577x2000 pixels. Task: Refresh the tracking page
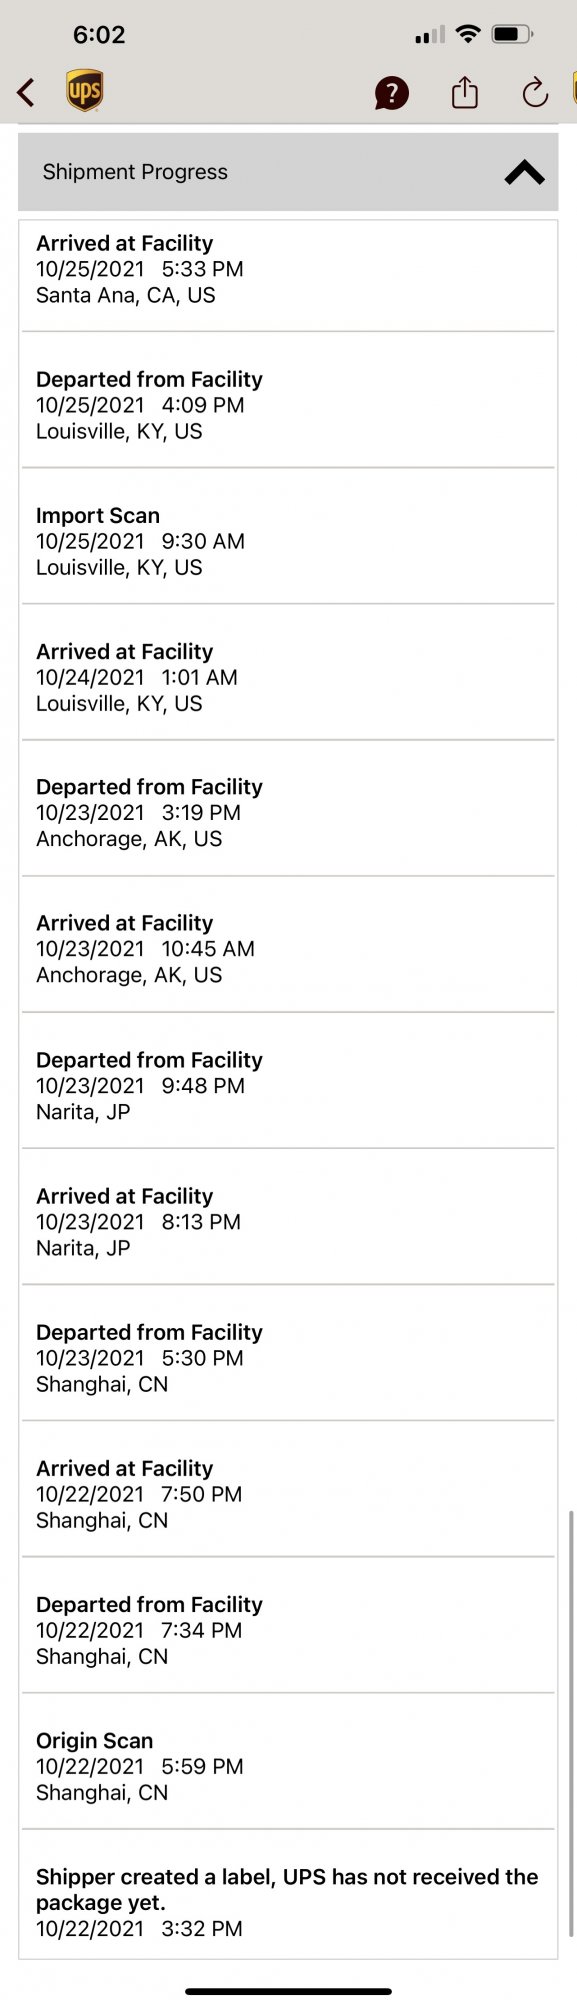click(535, 93)
